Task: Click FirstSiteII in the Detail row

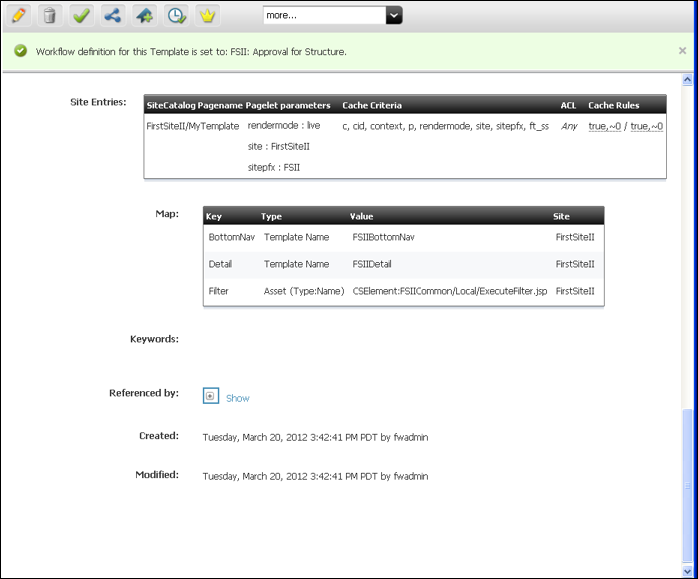Action: 575,264
